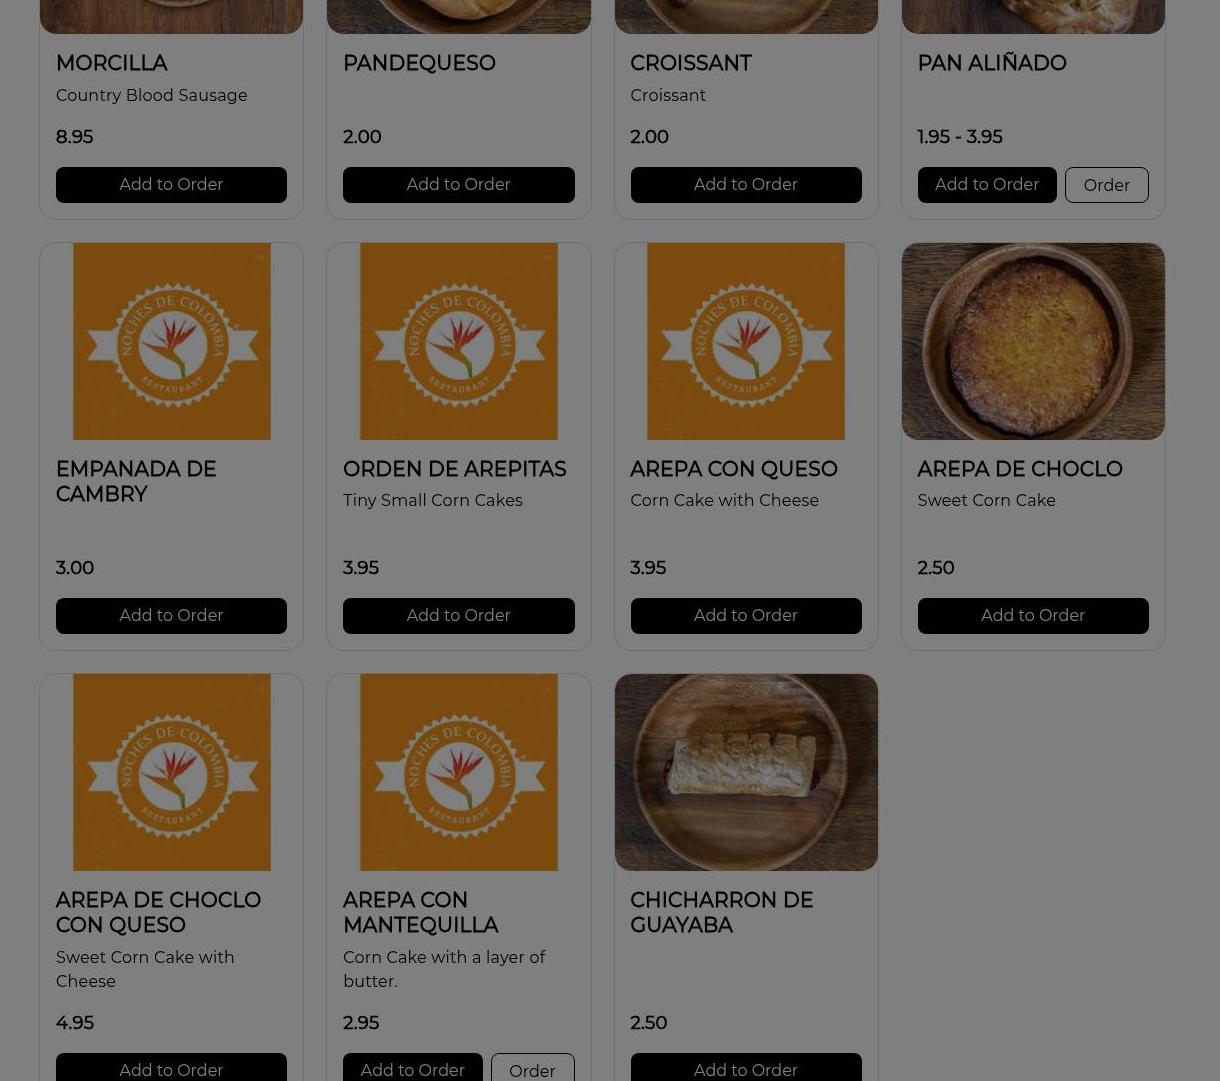The image size is (1220, 1081).
Task: Add Croissant to the order
Action: click(x=746, y=185)
